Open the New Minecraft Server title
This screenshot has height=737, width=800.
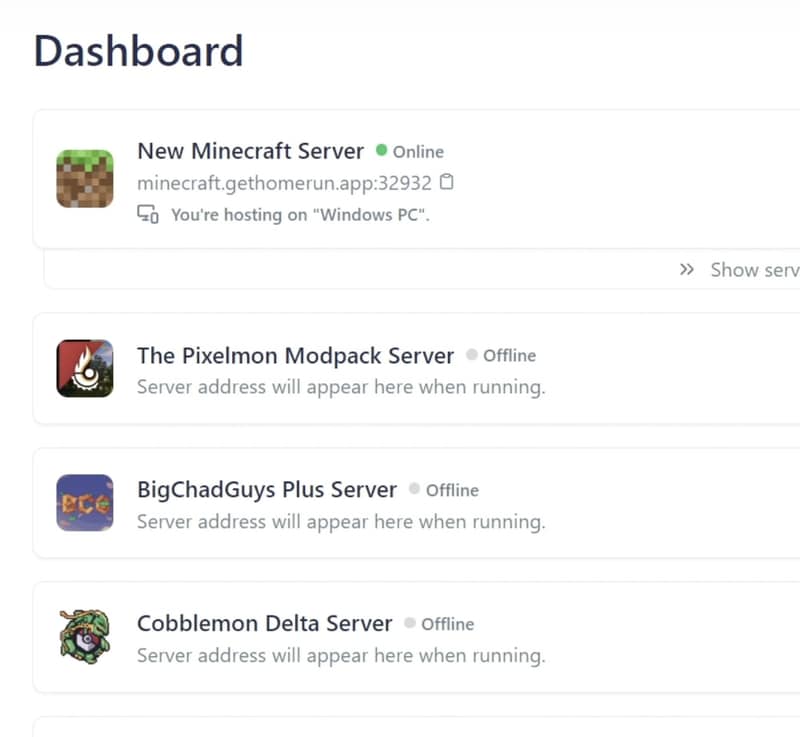click(250, 151)
